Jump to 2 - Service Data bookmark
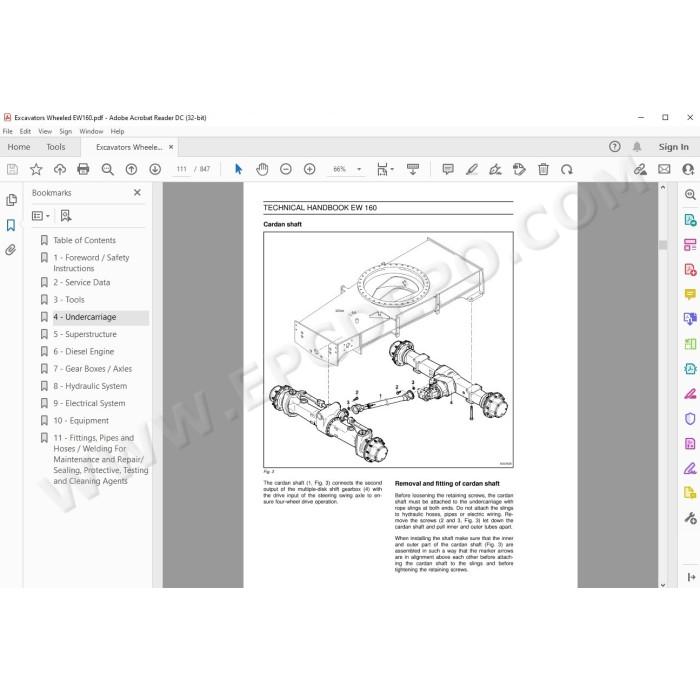Viewport: 700px width, 700px height. (x=82, y=282)
